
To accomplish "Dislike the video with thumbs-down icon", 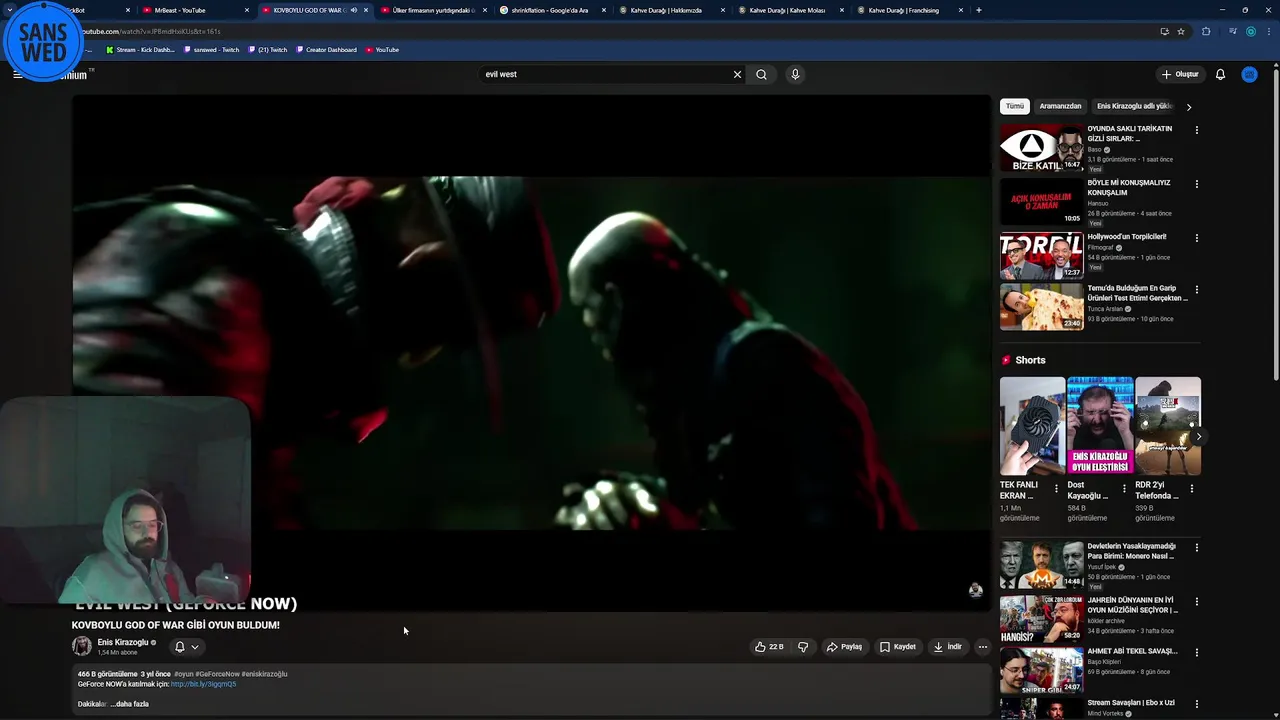I will 803,647.
